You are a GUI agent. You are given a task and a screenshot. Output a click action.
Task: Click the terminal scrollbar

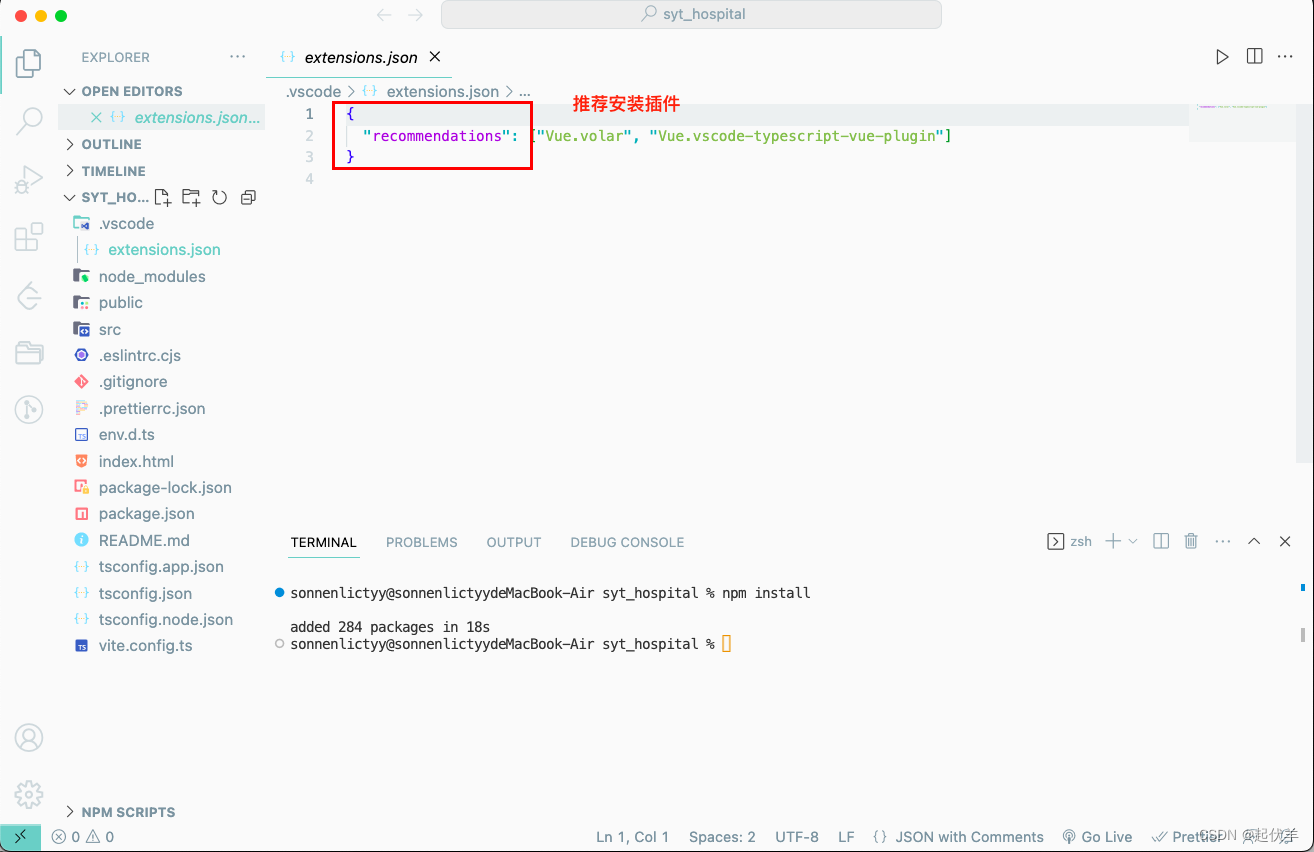pyautogui.click(x=1302, y=635)
